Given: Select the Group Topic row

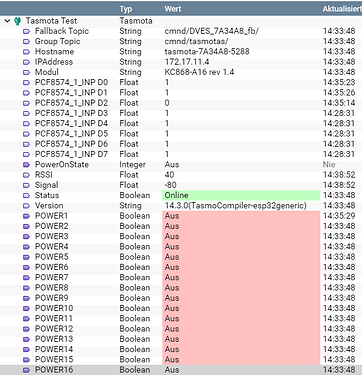Looking at the screenshot, I should [181, 42].
